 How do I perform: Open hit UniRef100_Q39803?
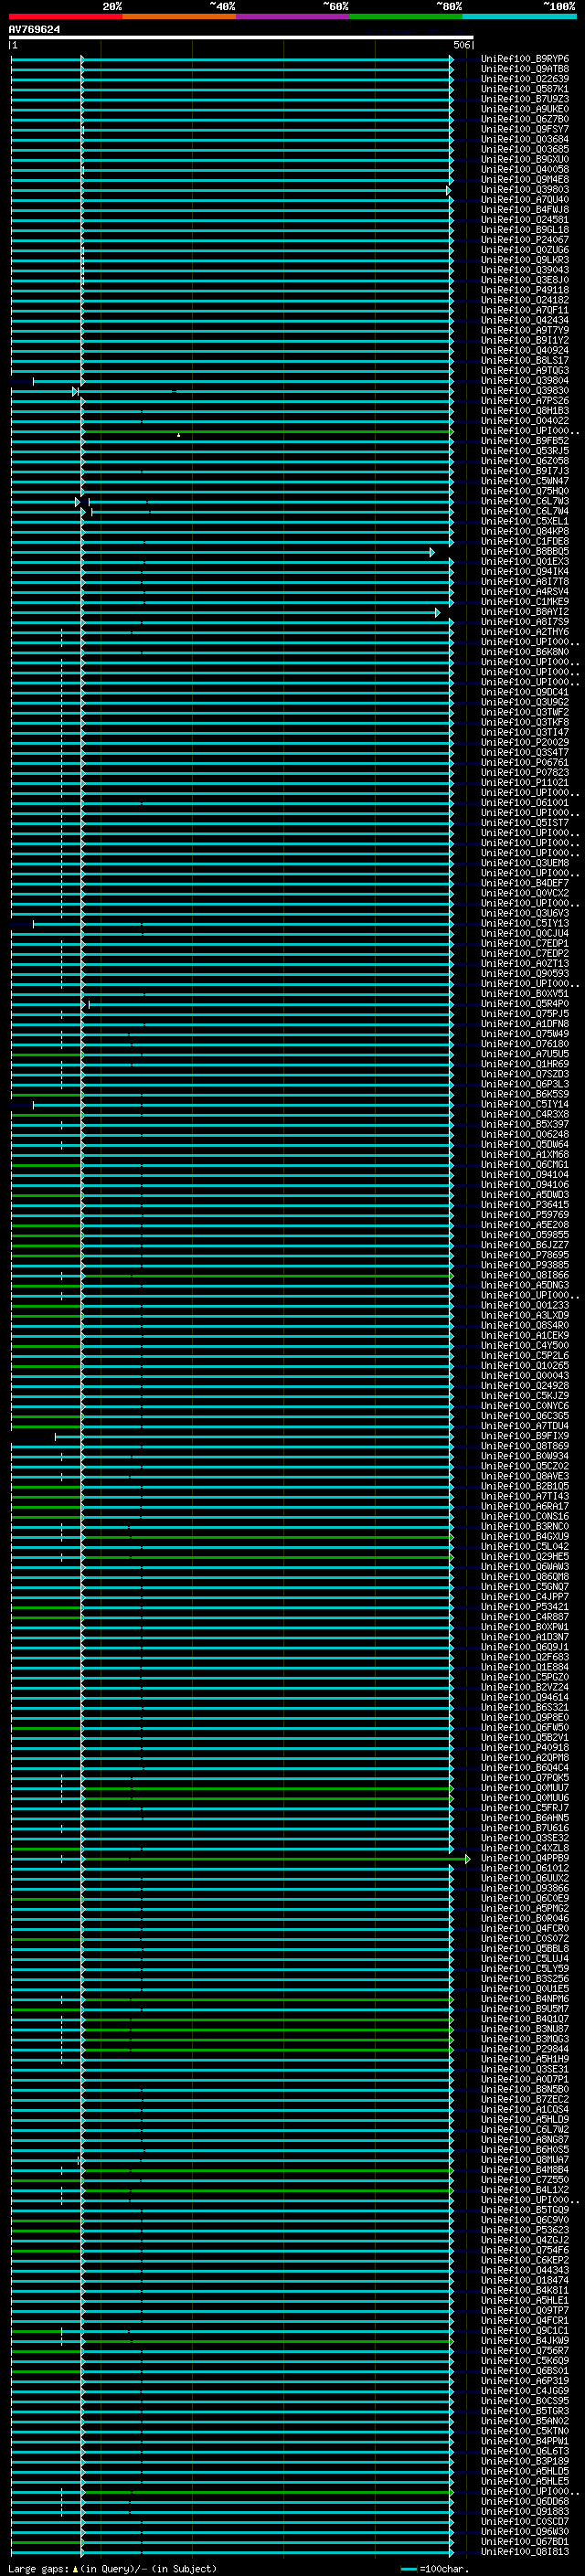pyautogui.click(x=524, y=190)
